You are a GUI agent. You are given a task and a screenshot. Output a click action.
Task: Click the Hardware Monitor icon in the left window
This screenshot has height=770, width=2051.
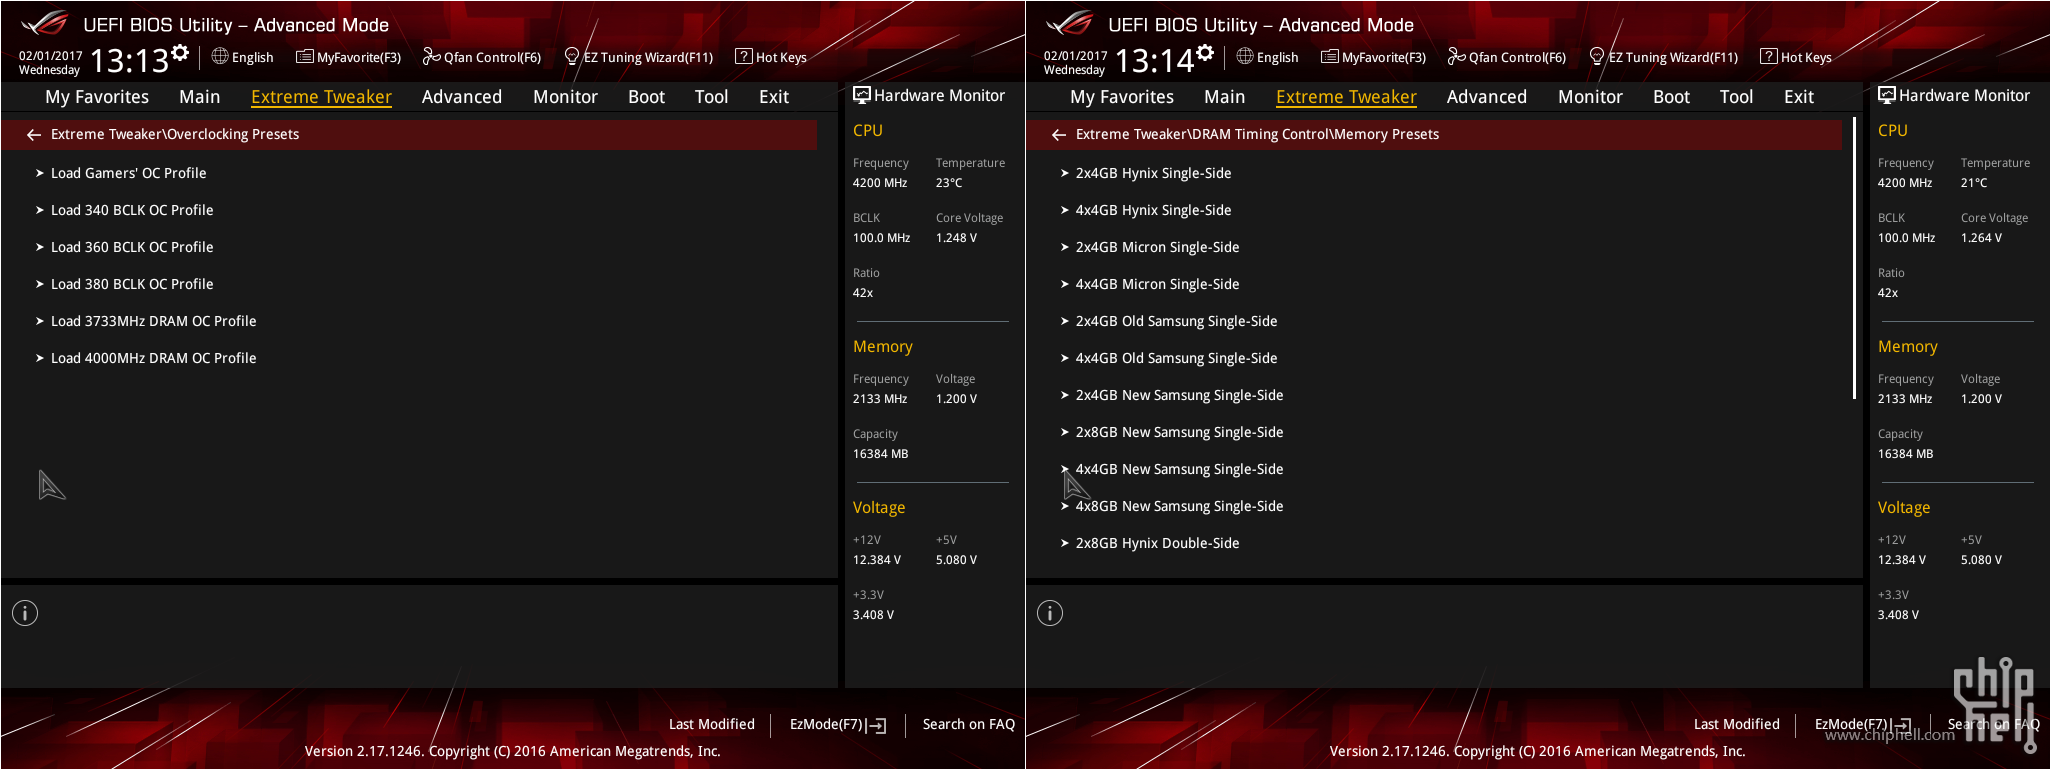point(861,95)
